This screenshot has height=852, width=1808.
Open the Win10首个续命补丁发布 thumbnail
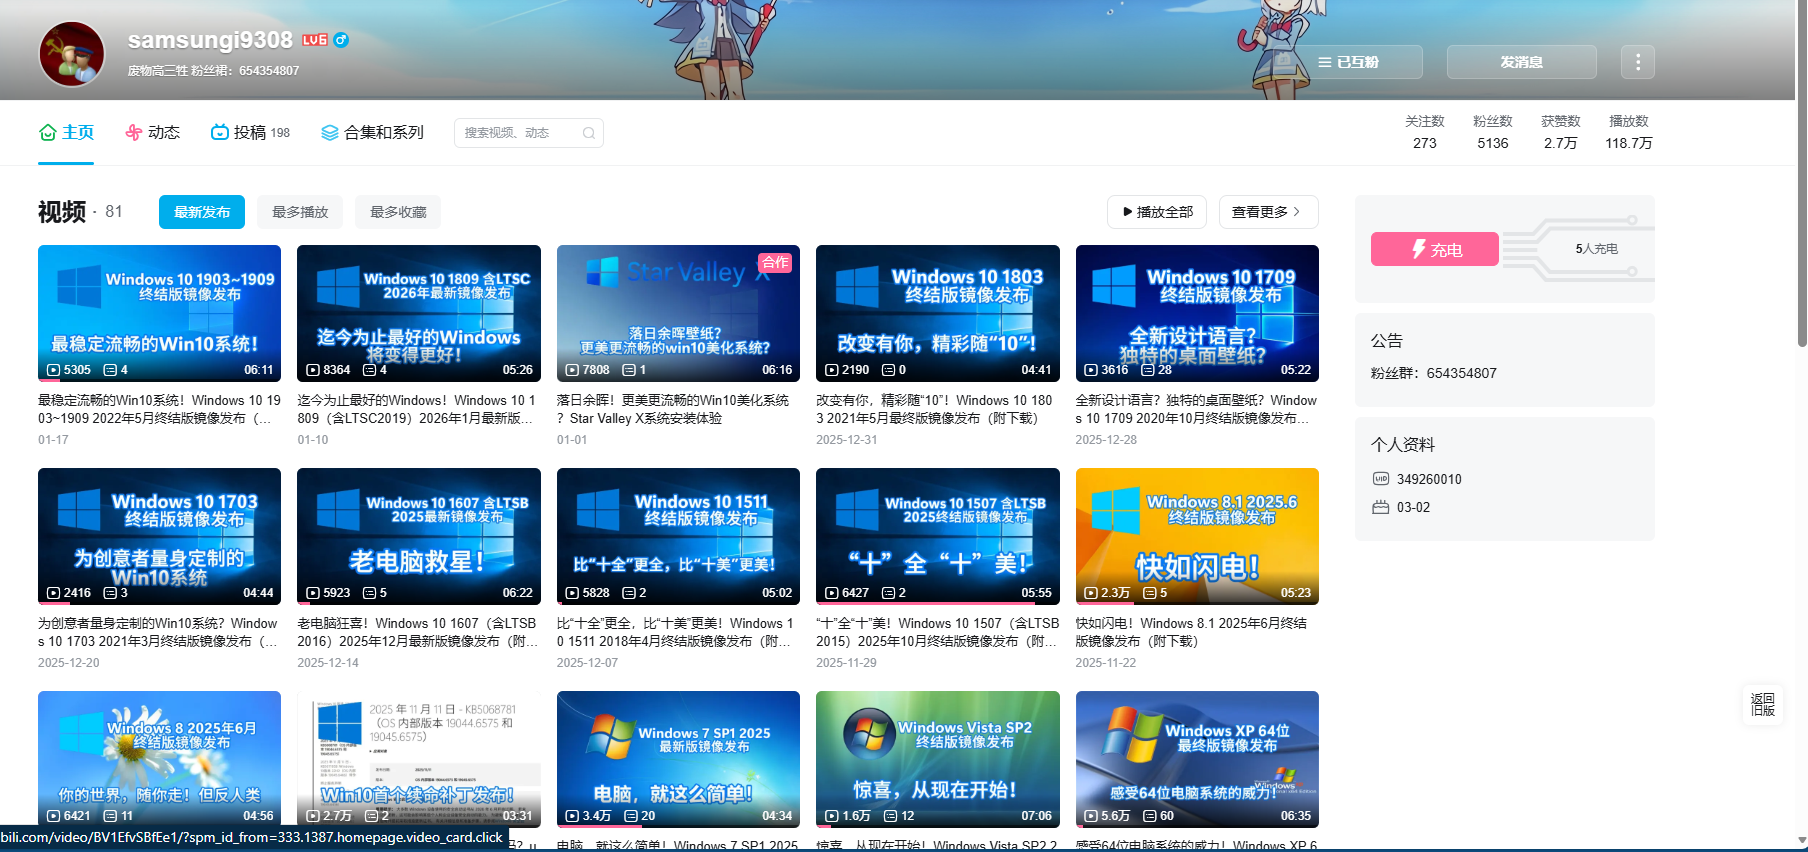click(419, 759)
